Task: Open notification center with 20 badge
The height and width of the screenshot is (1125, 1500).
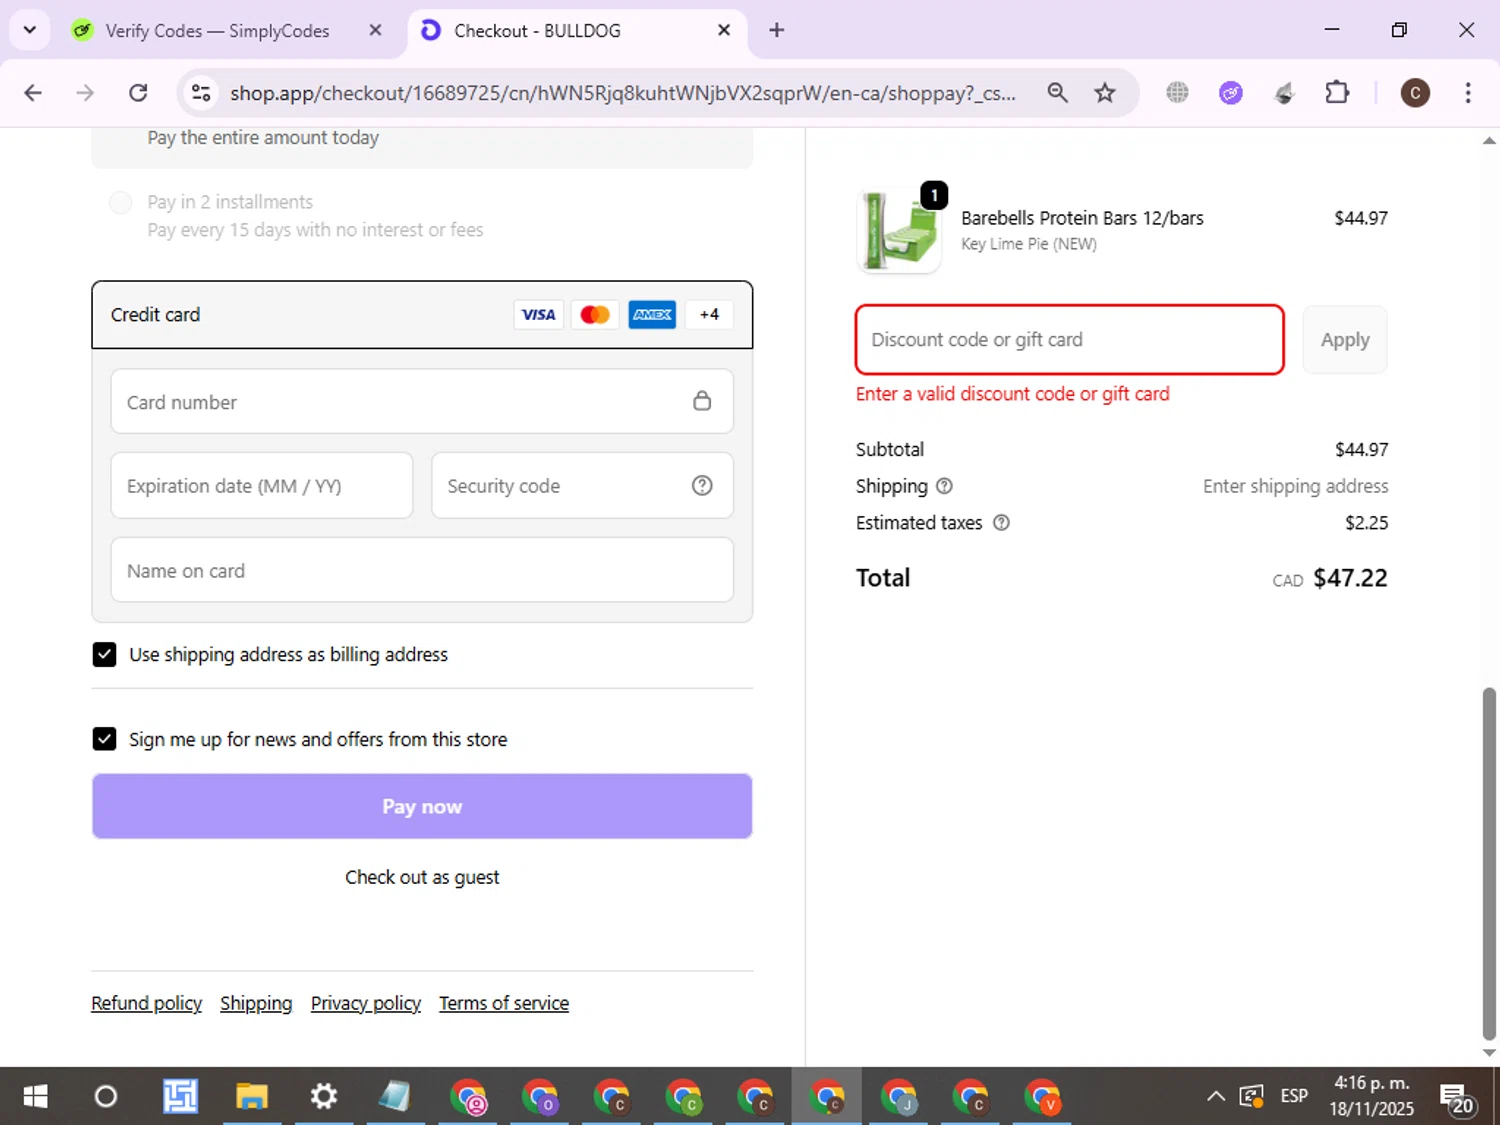Action: point(1457,1098)
